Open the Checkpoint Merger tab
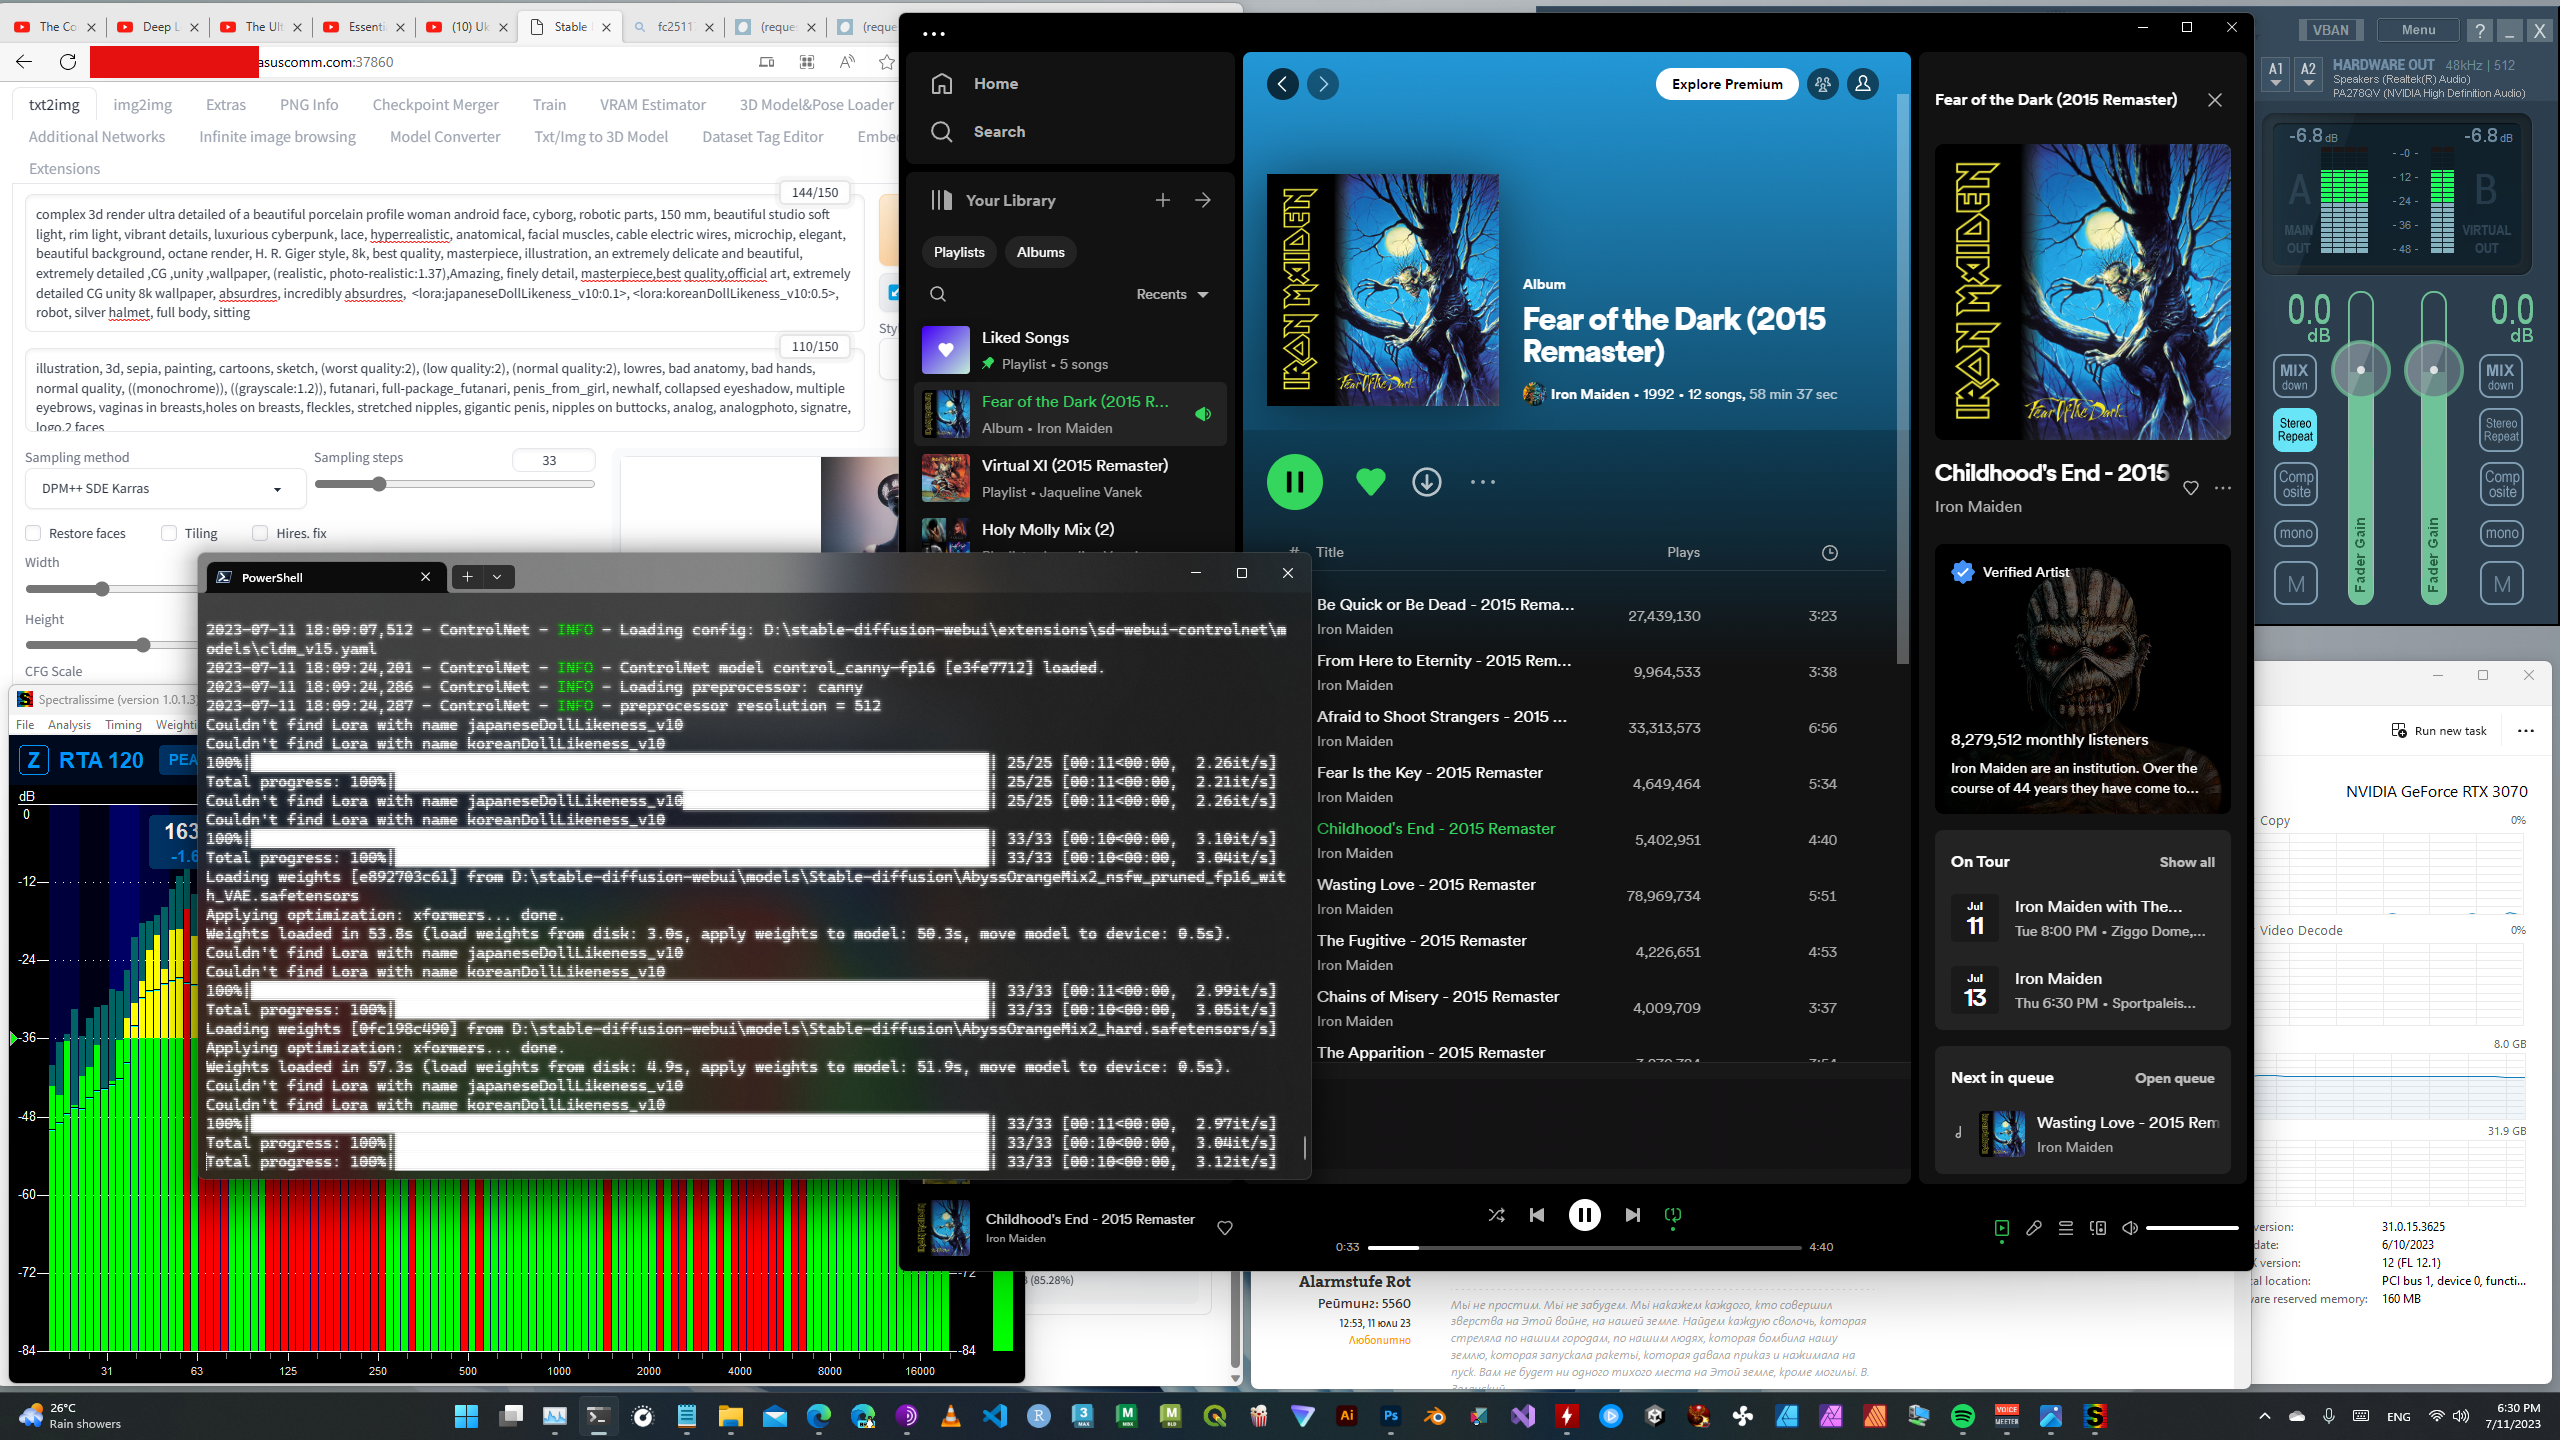The height and width of the screenshot is (1440, 2560). tap(435, 104)
